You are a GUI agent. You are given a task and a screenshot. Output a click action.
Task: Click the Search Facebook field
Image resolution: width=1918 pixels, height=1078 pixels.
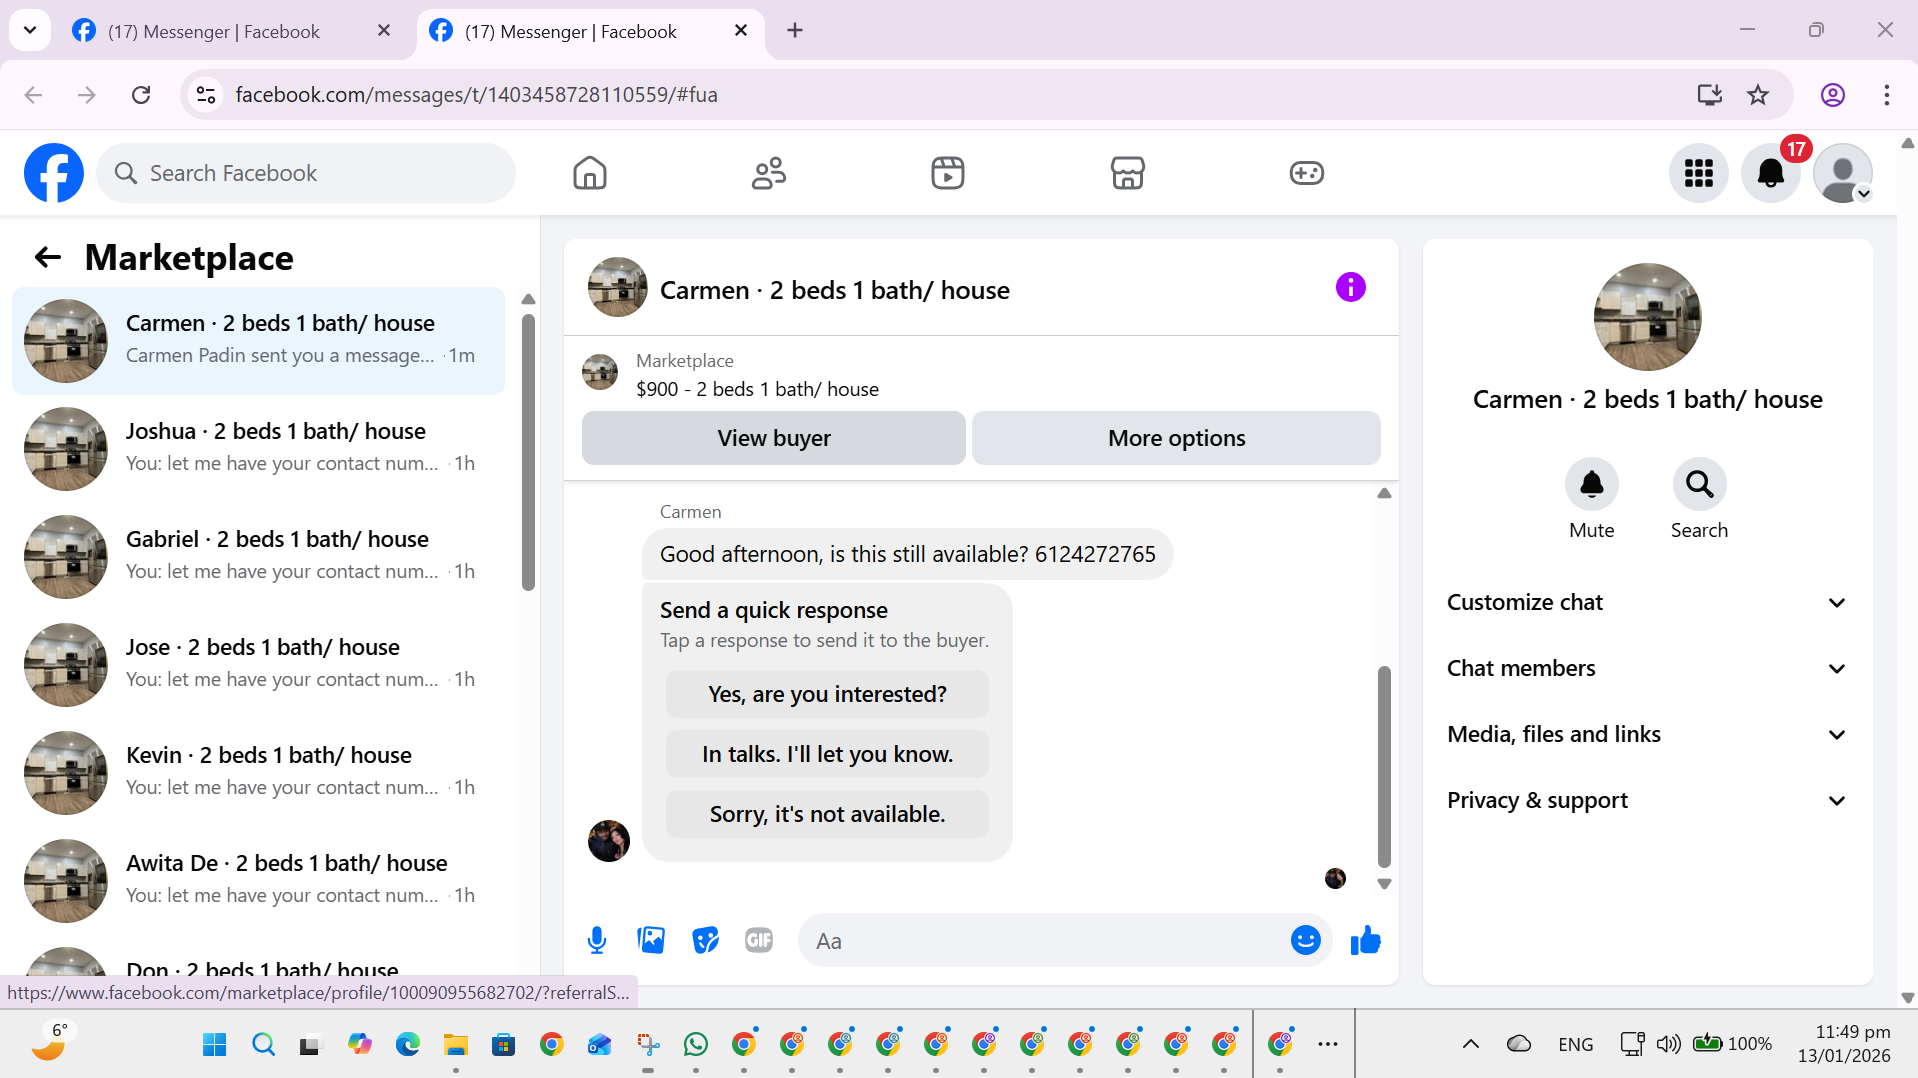click(306, 173)
